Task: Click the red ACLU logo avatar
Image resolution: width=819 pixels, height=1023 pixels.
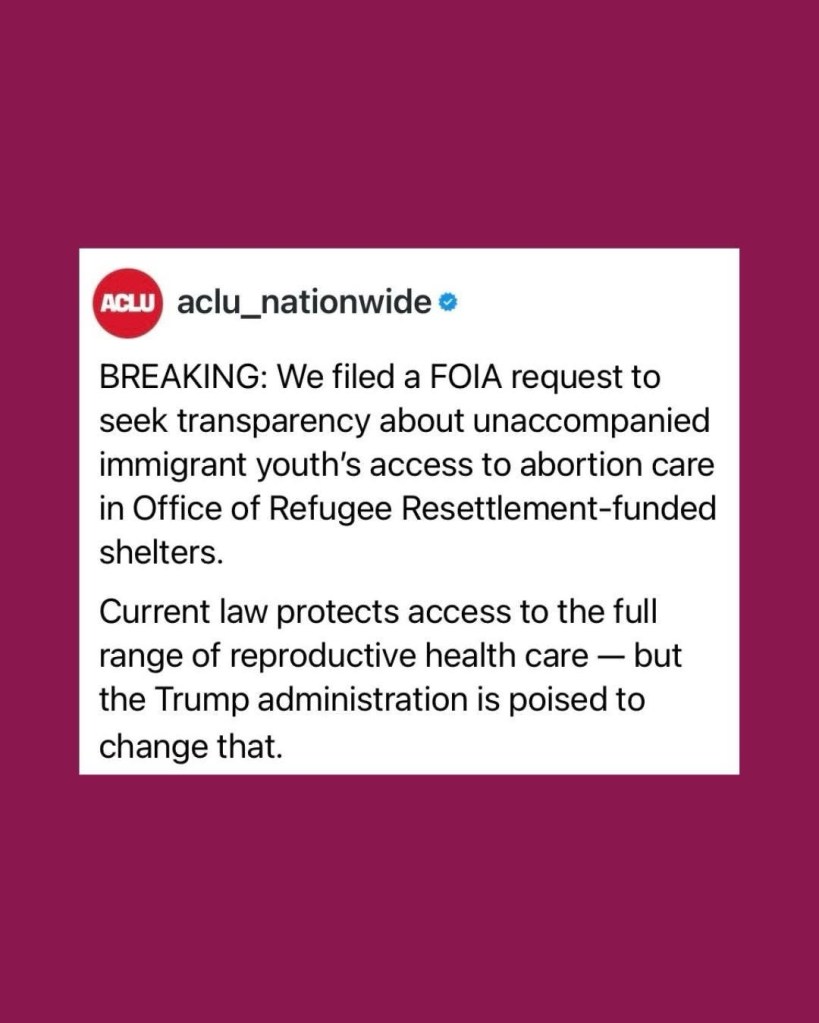Action: point(127,301)
